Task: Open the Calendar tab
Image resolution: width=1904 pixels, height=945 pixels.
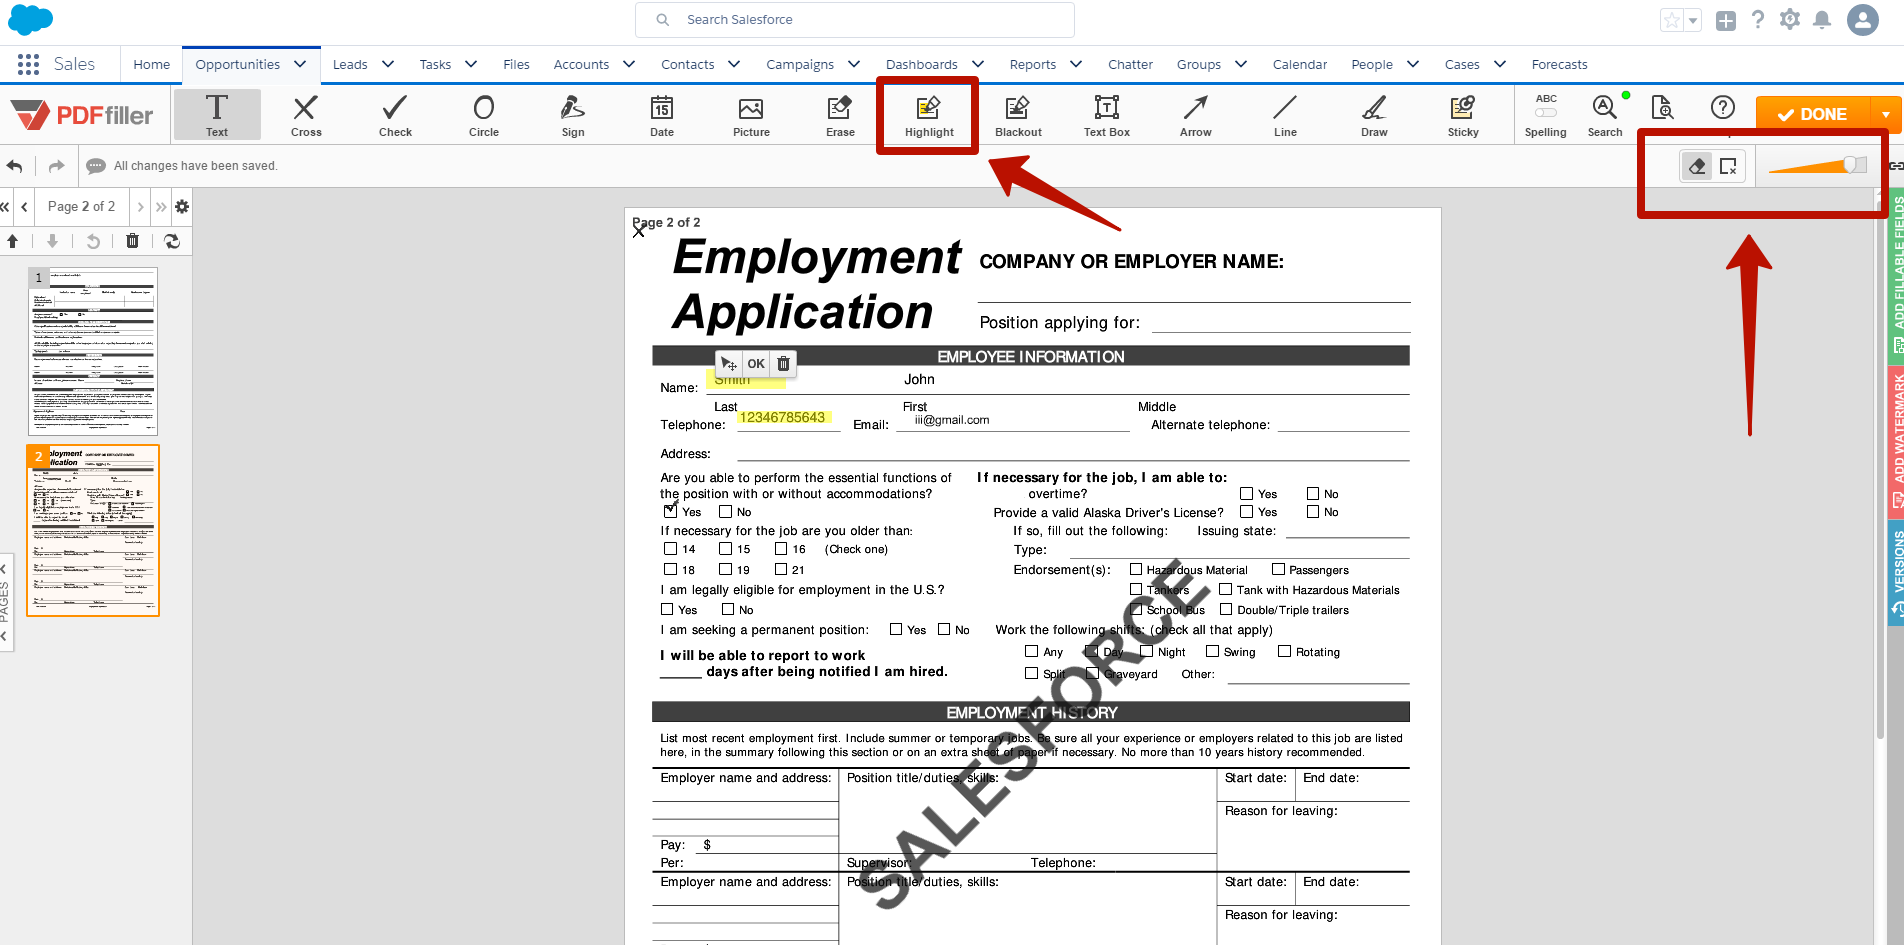Action: tap(1300, 64)
